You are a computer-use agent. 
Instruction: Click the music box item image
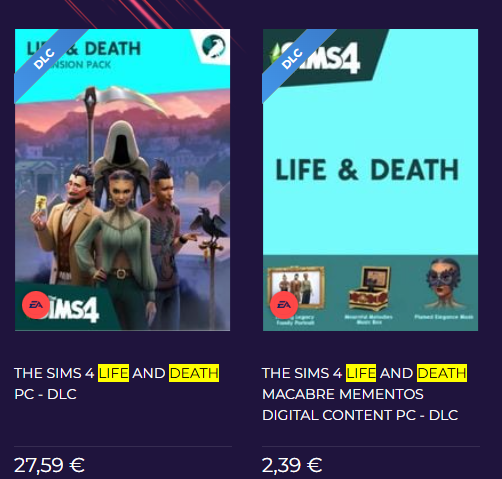tap(369, 289)
